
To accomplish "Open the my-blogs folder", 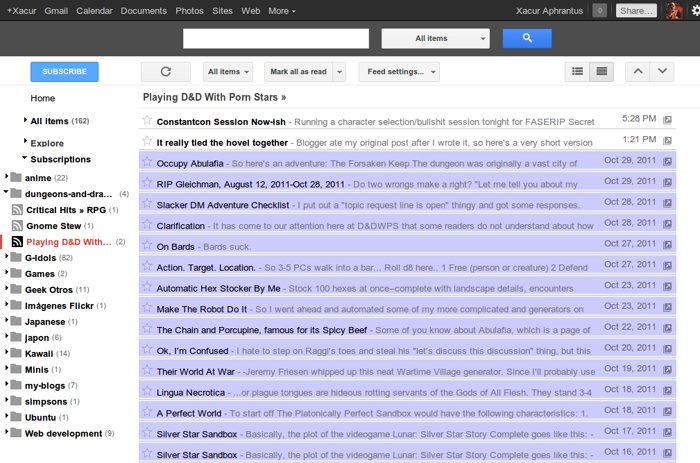I will 45,385.
